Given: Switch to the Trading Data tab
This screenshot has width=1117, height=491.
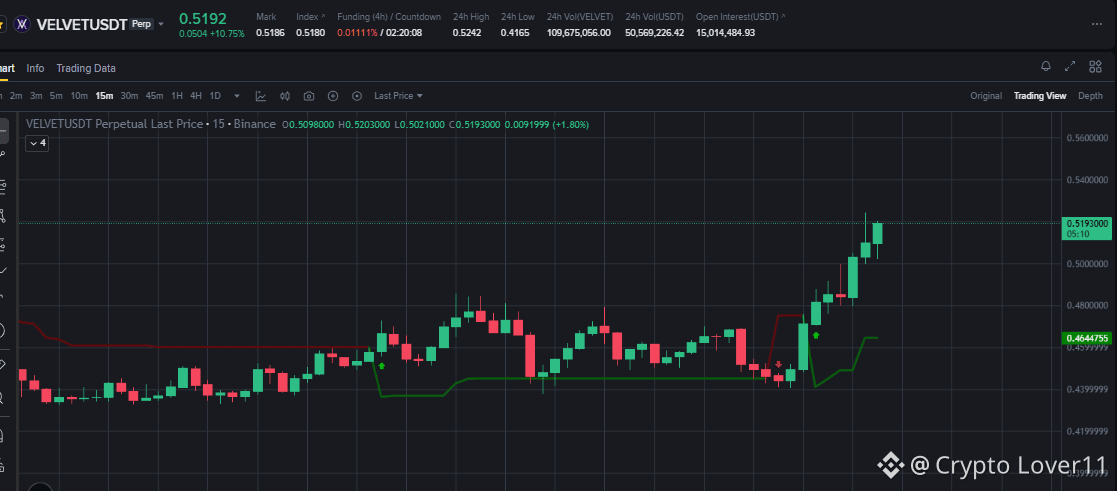Looking at the screenshot, I should 86,68.
